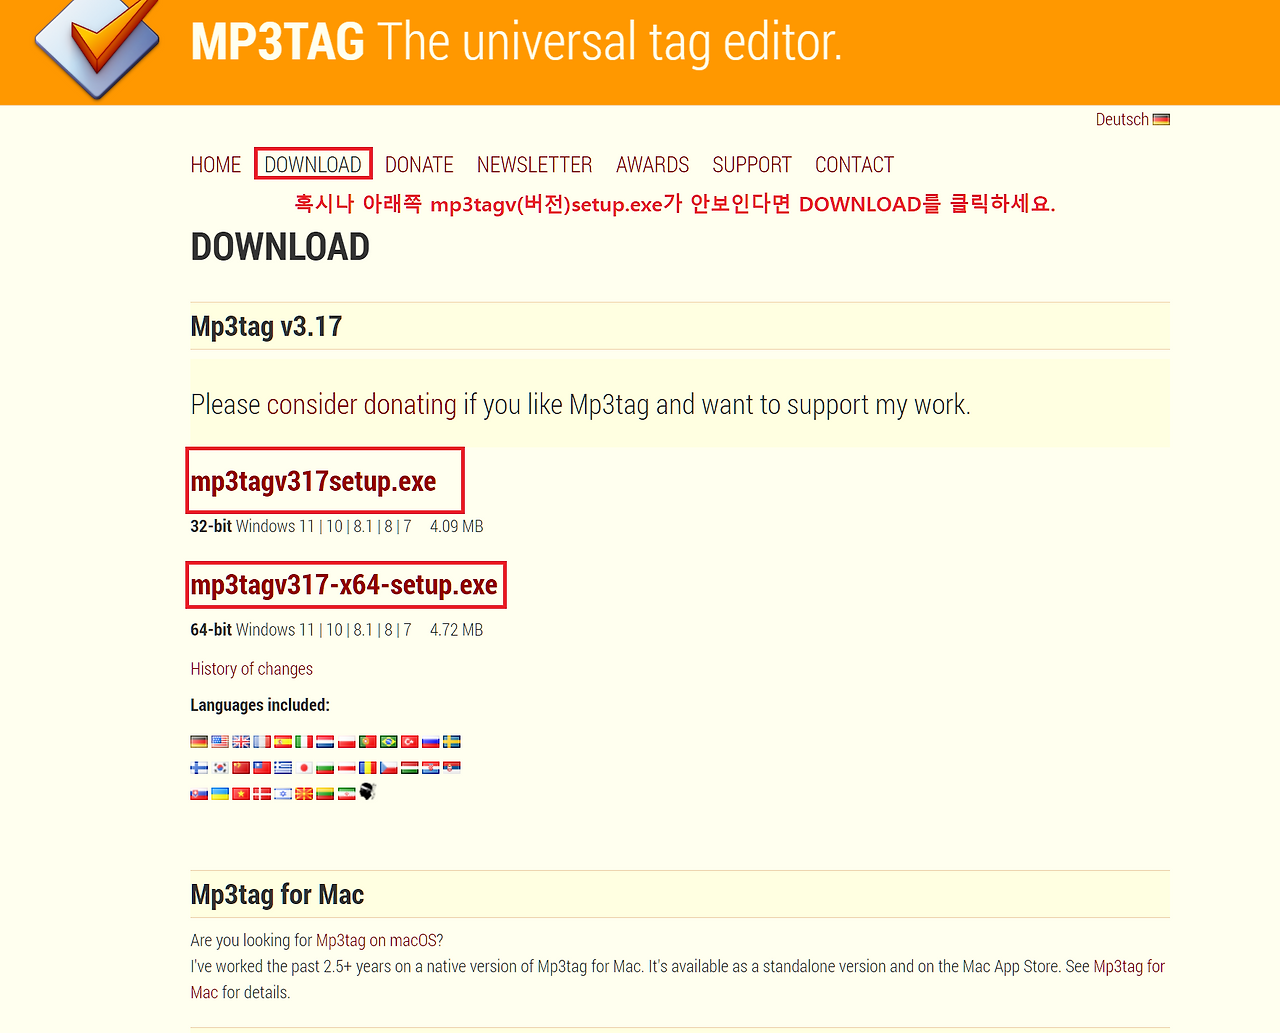Click the Czech flag icon
Screen dimensions: 1280x1033
[388, 768]
